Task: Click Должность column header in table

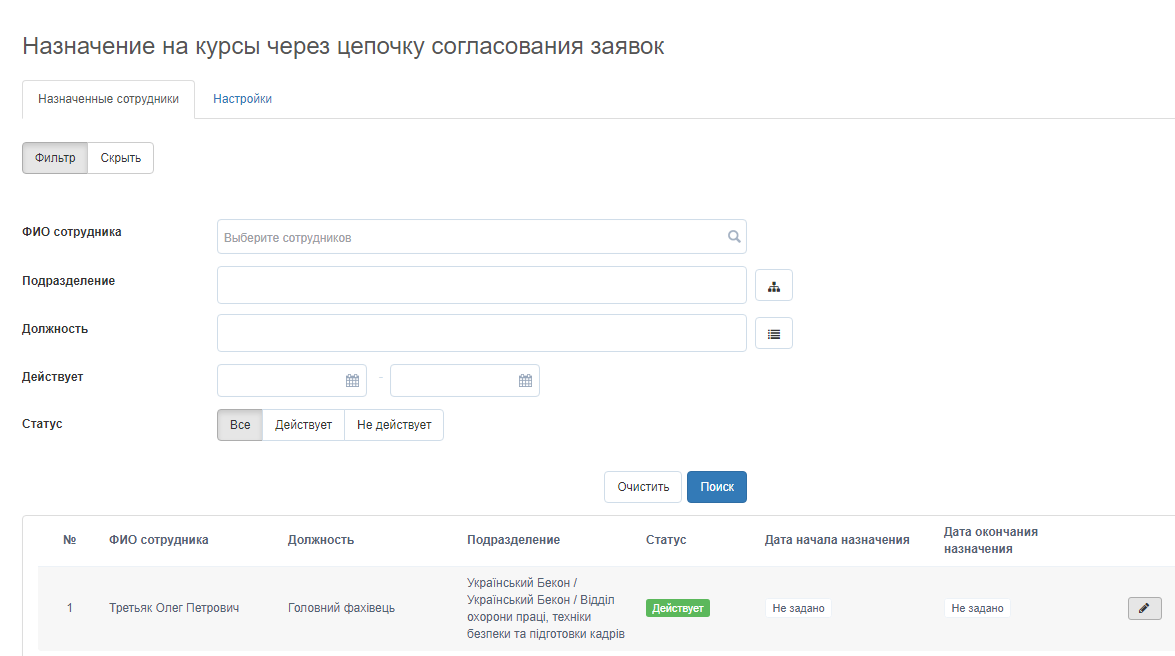Action: [321, 540]
